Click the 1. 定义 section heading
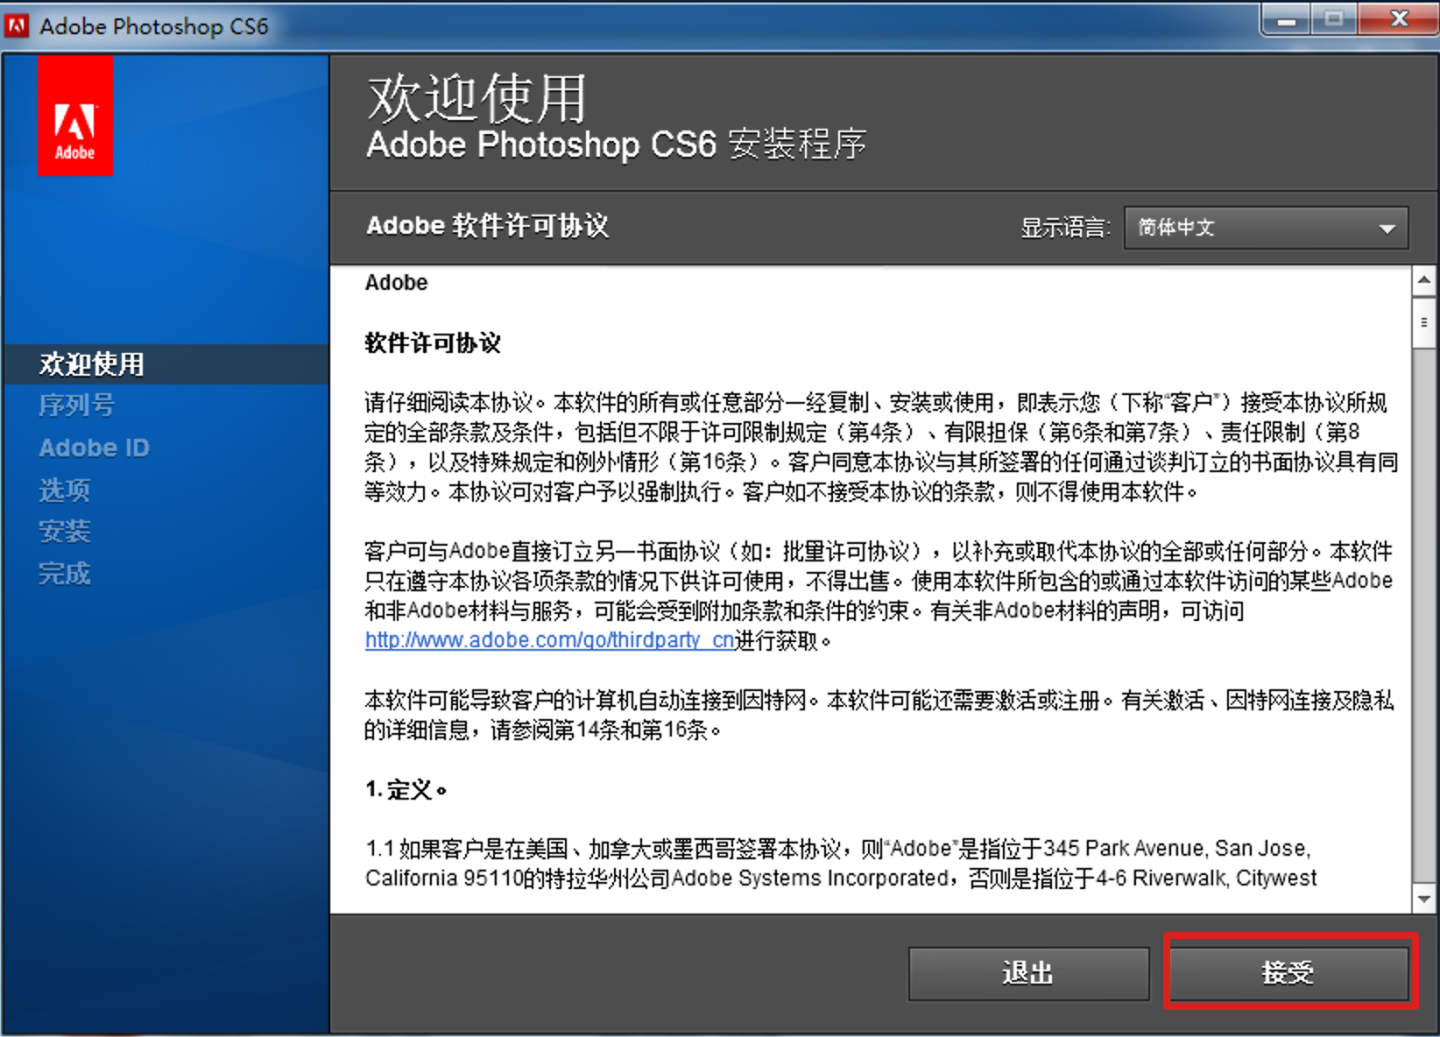Screen dimensions: 1440x1037 pos(406,790)
